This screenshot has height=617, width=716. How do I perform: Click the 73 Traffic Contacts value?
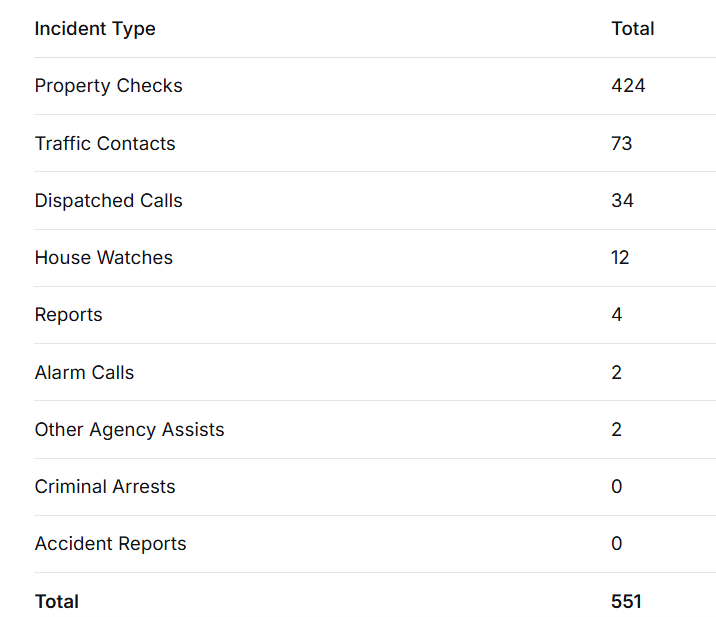point(622,143)
